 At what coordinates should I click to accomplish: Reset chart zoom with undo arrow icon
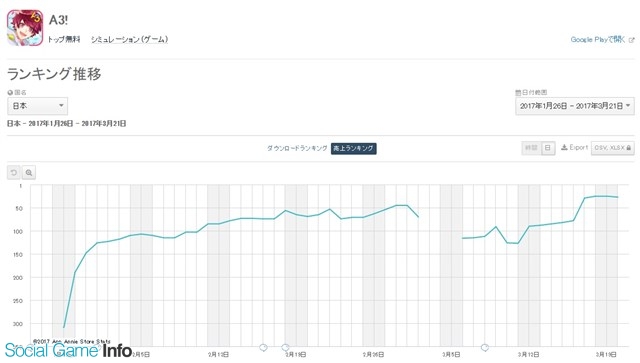point(13,173)
